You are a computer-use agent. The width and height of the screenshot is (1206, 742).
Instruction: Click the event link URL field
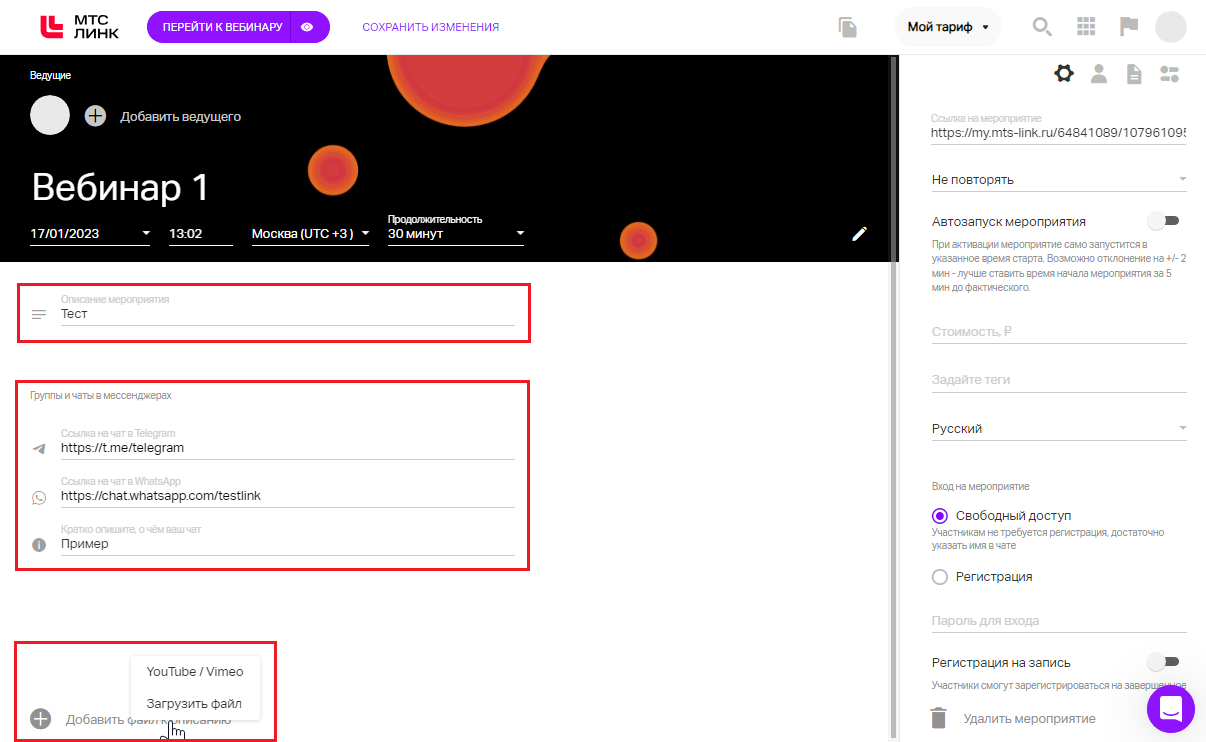pos(1058,132)
